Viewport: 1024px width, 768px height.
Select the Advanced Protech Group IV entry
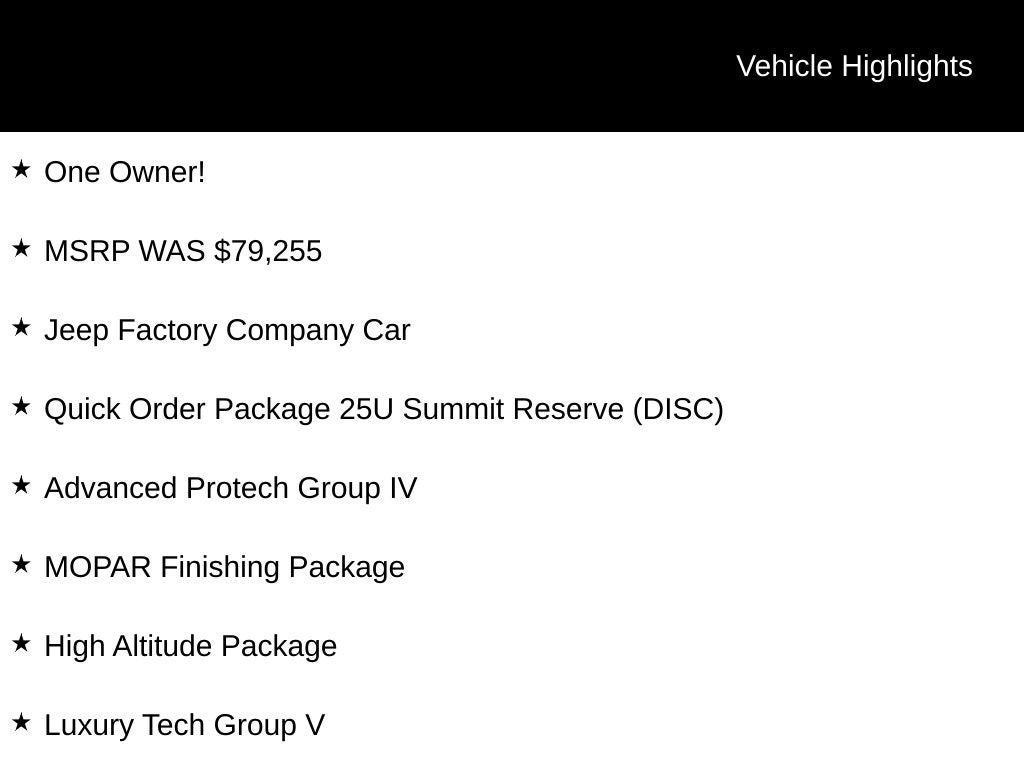[x=230, y=488]
